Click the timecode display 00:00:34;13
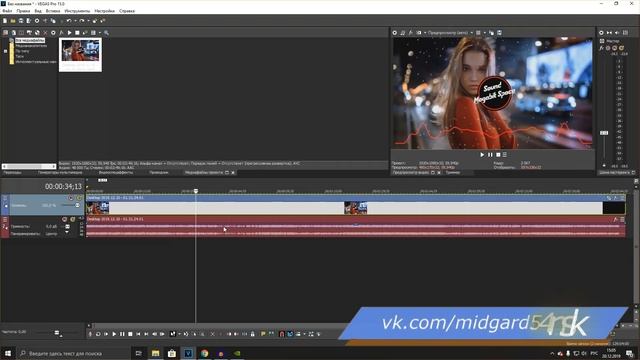The width and height of the screenshot is (640, 360). pos(63,187)
